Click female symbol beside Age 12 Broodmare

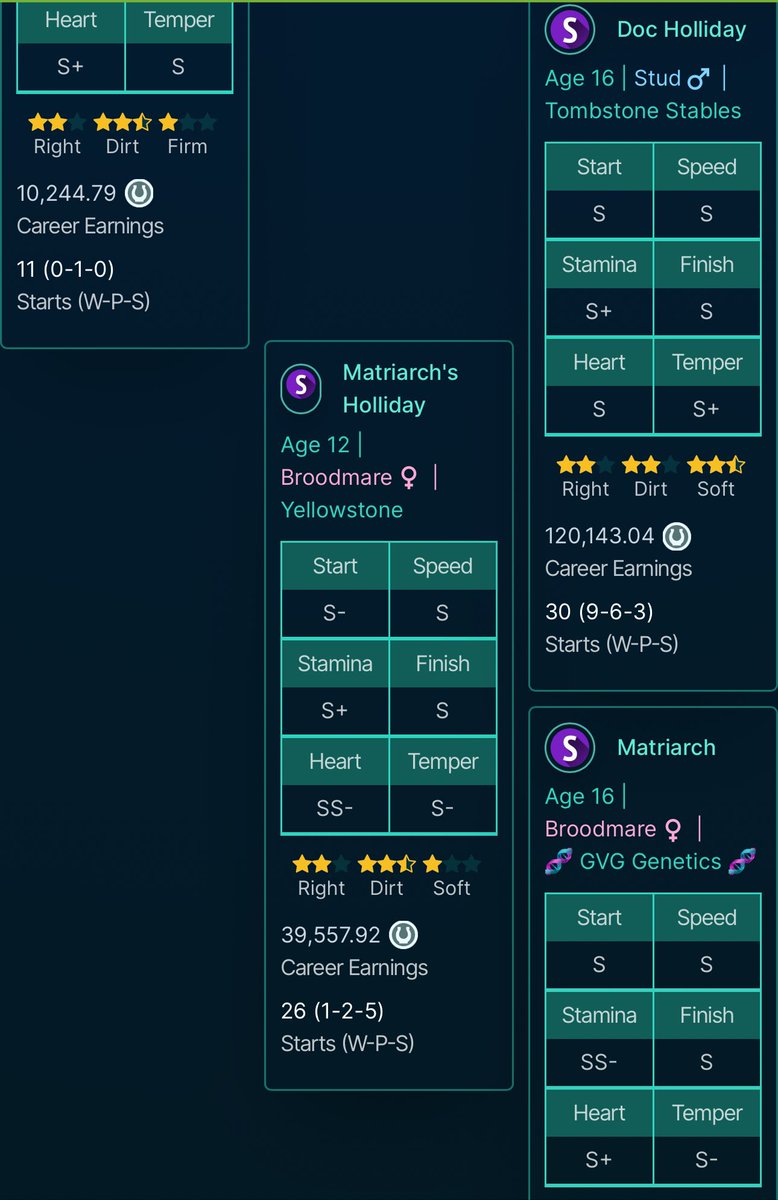coord(409,478)
